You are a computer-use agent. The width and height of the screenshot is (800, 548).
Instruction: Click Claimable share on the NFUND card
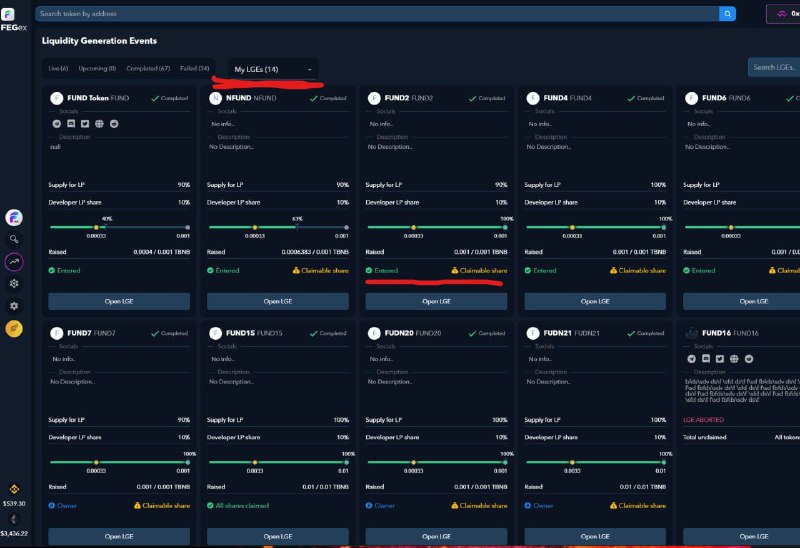(321, 270)
